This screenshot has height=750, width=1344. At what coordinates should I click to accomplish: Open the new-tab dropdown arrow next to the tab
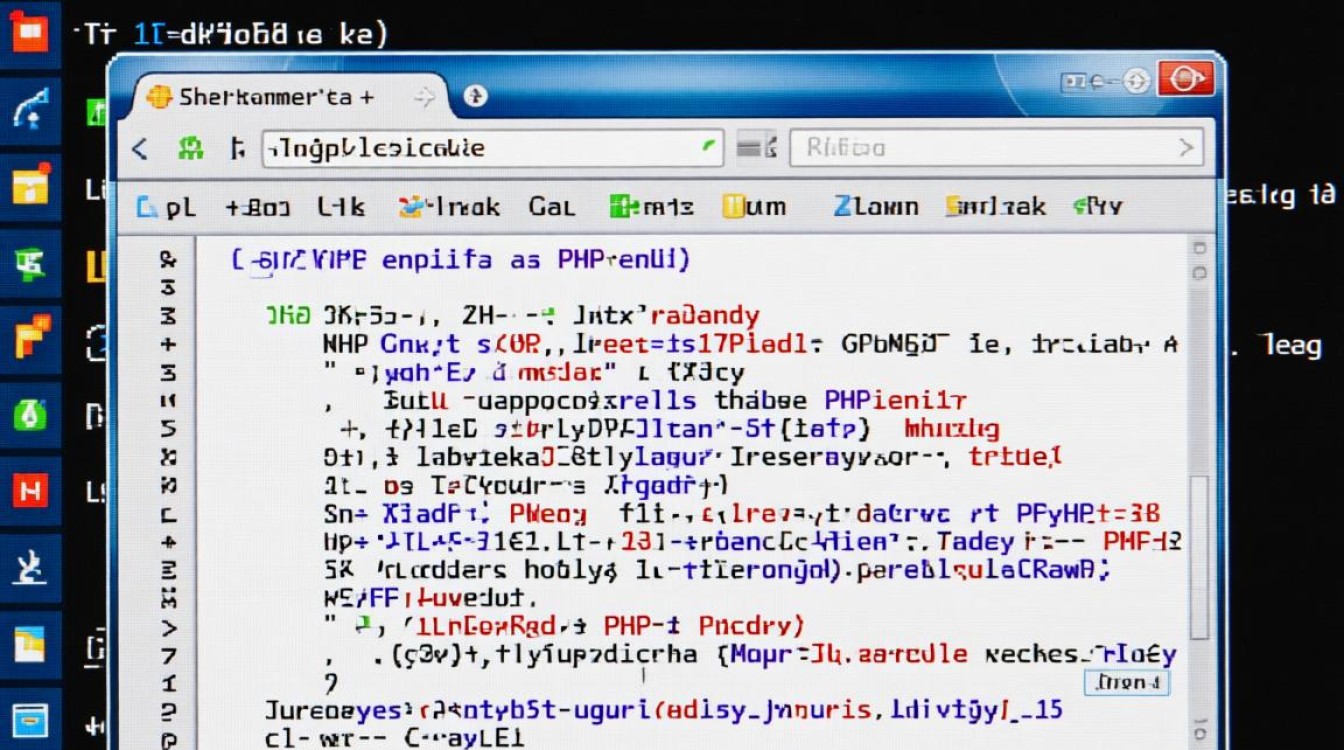tap(425, 97)
